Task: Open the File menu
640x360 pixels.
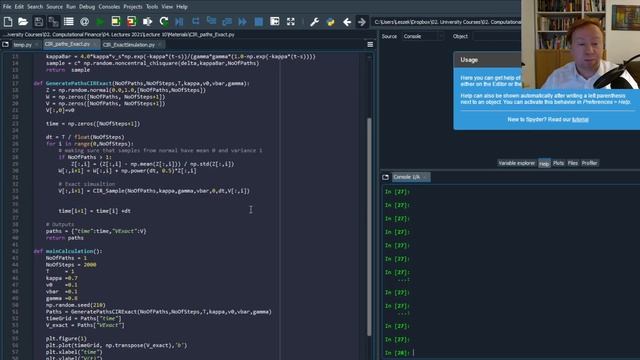Action: point(7,7)
